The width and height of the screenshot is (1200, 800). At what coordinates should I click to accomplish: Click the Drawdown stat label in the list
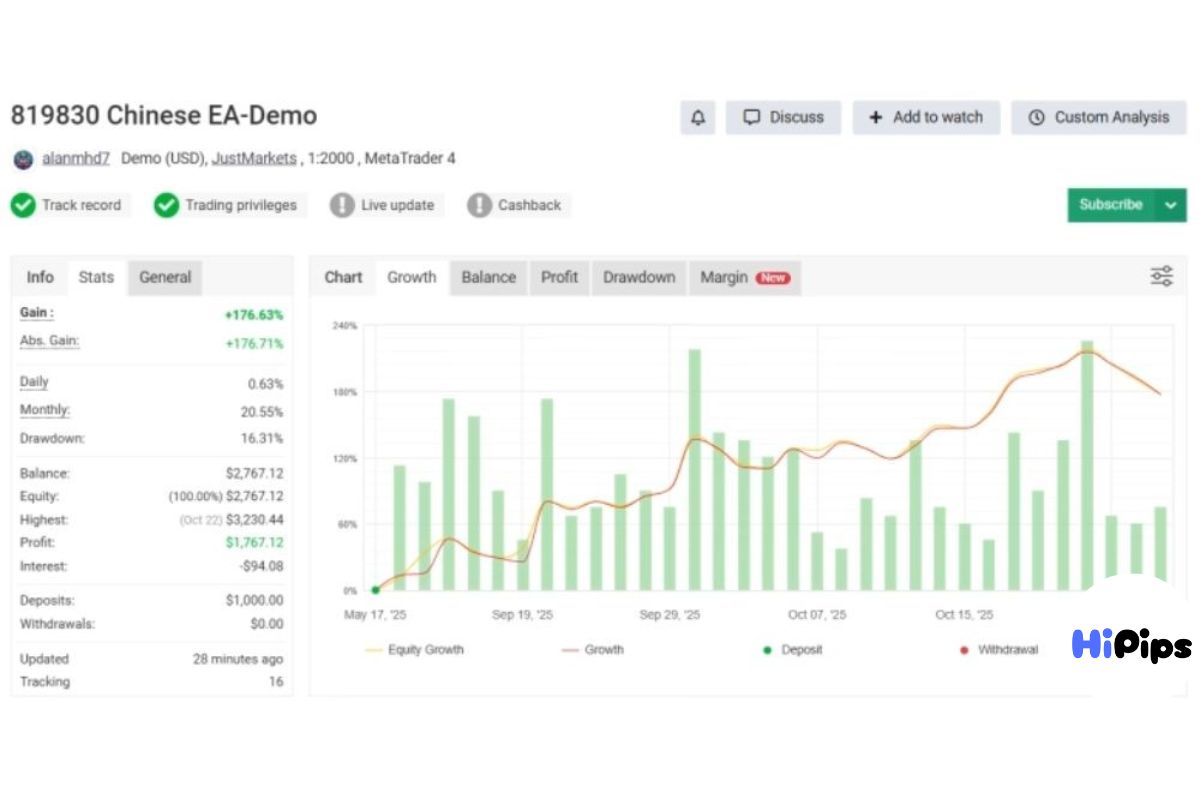click(x=52, y=438)
